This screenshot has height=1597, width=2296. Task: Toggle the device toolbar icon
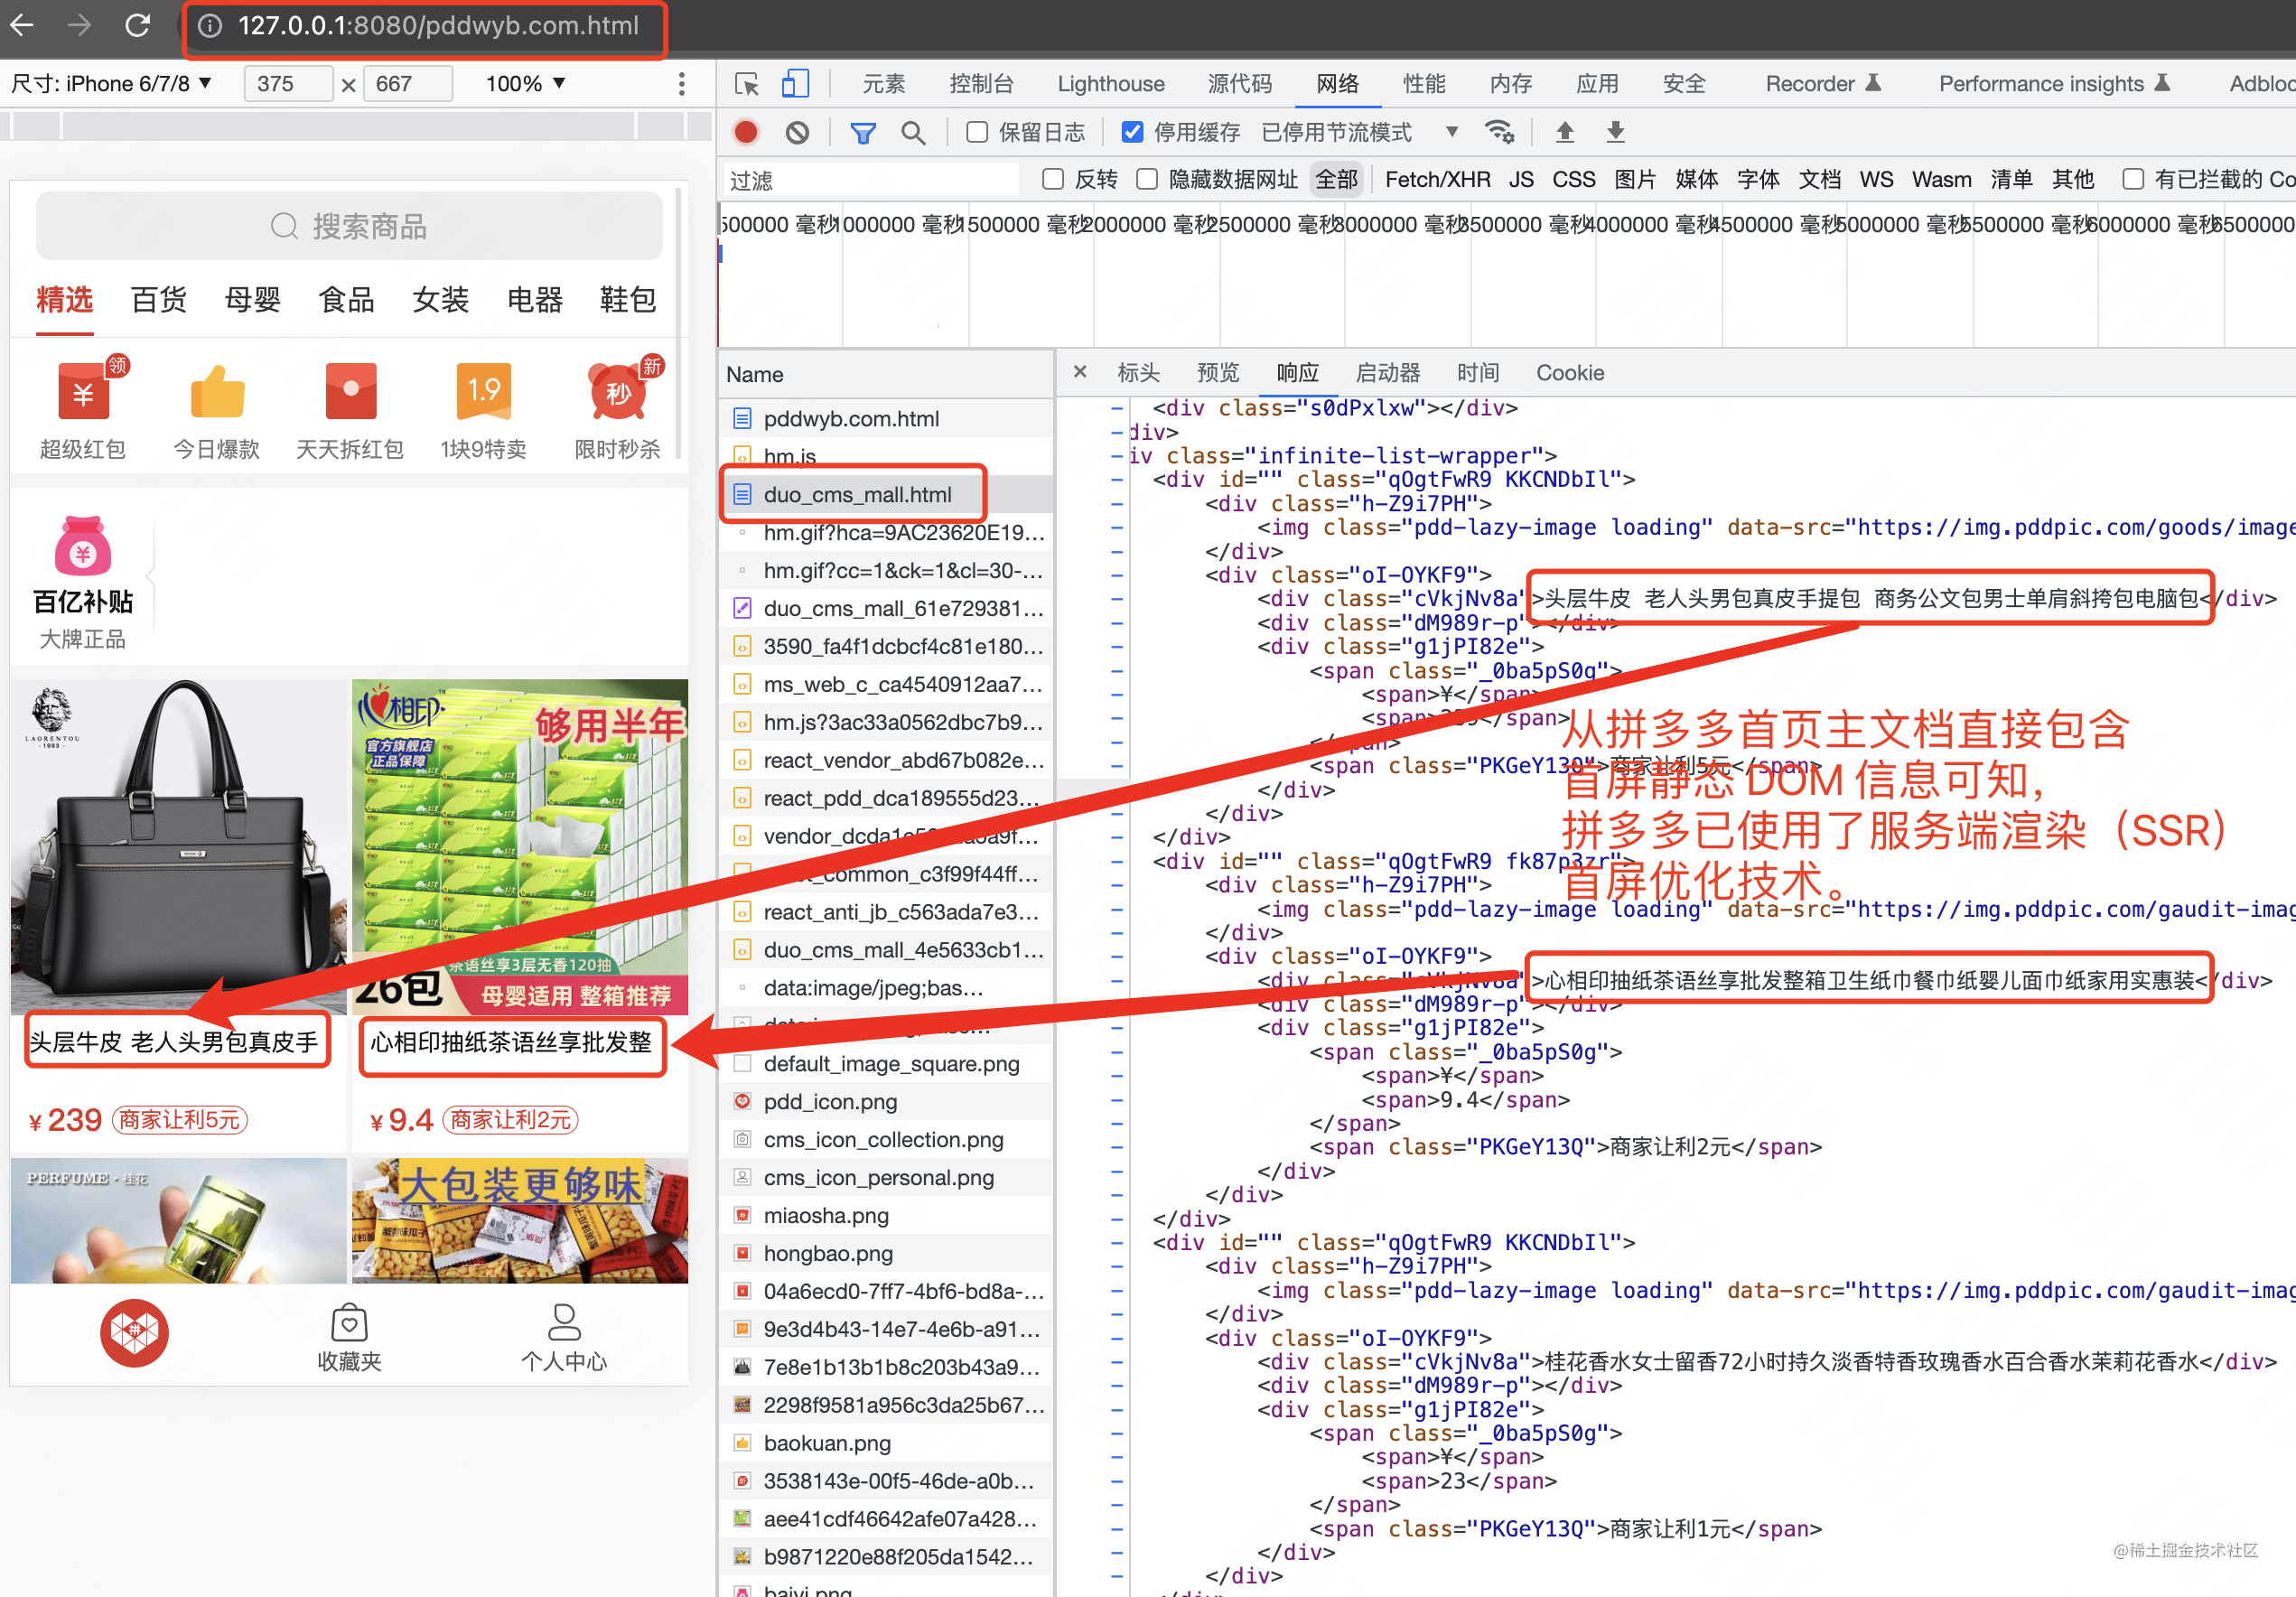(795, 84)
